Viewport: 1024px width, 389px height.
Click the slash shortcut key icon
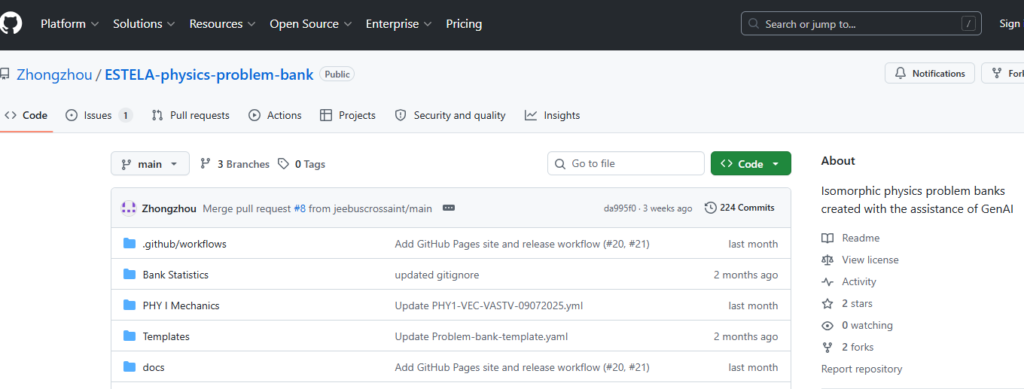tap(968, 24)
